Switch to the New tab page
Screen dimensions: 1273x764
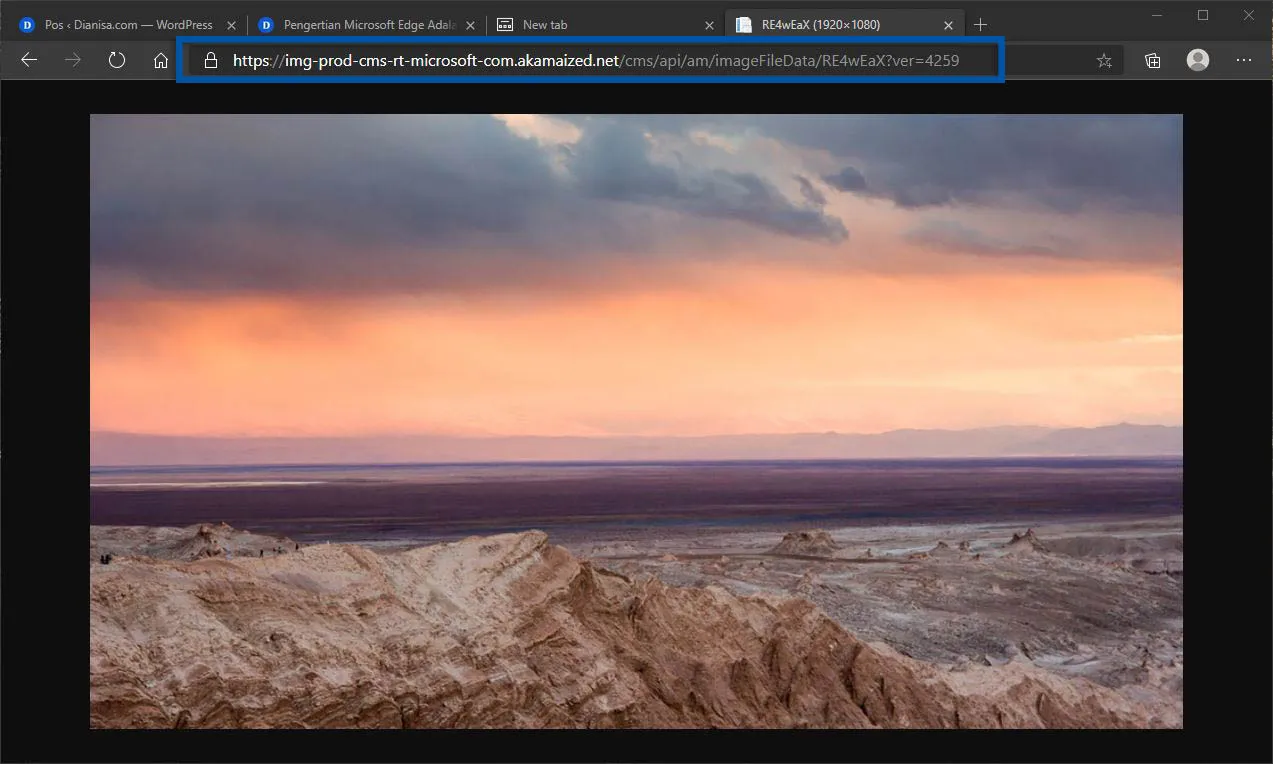click(x=560, y=24)
